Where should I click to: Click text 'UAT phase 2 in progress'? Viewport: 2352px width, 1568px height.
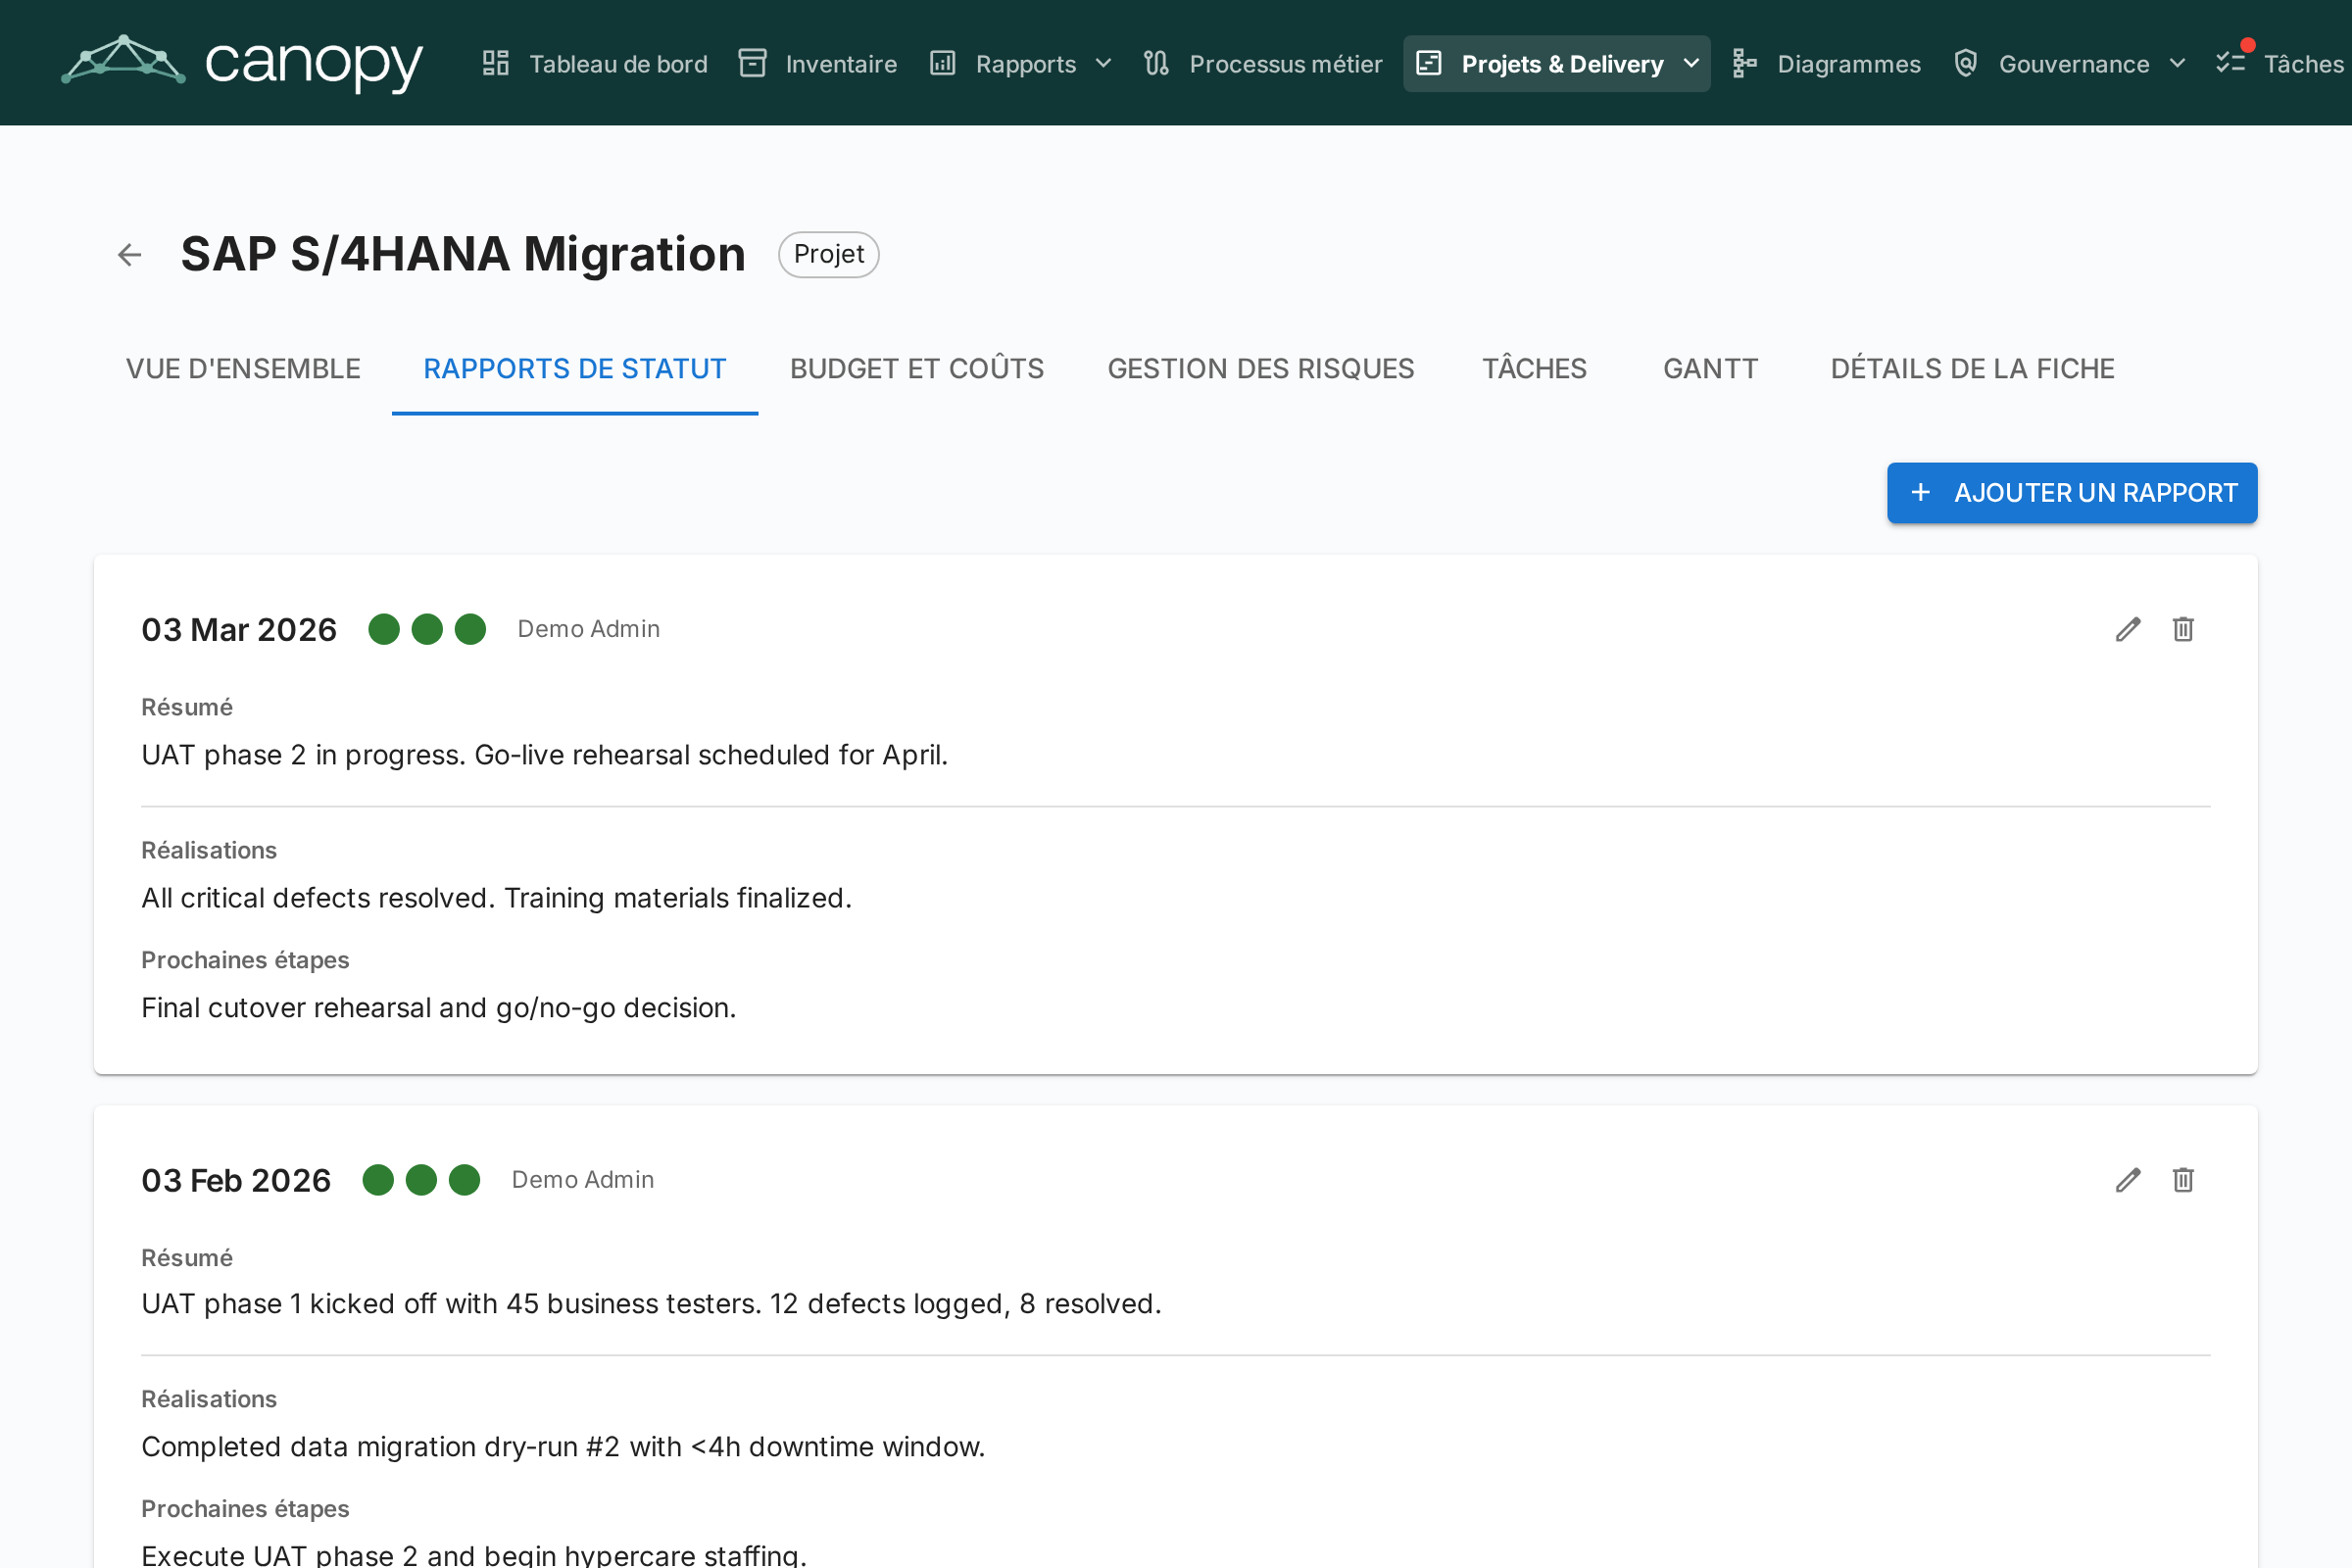tap(303, 755)
